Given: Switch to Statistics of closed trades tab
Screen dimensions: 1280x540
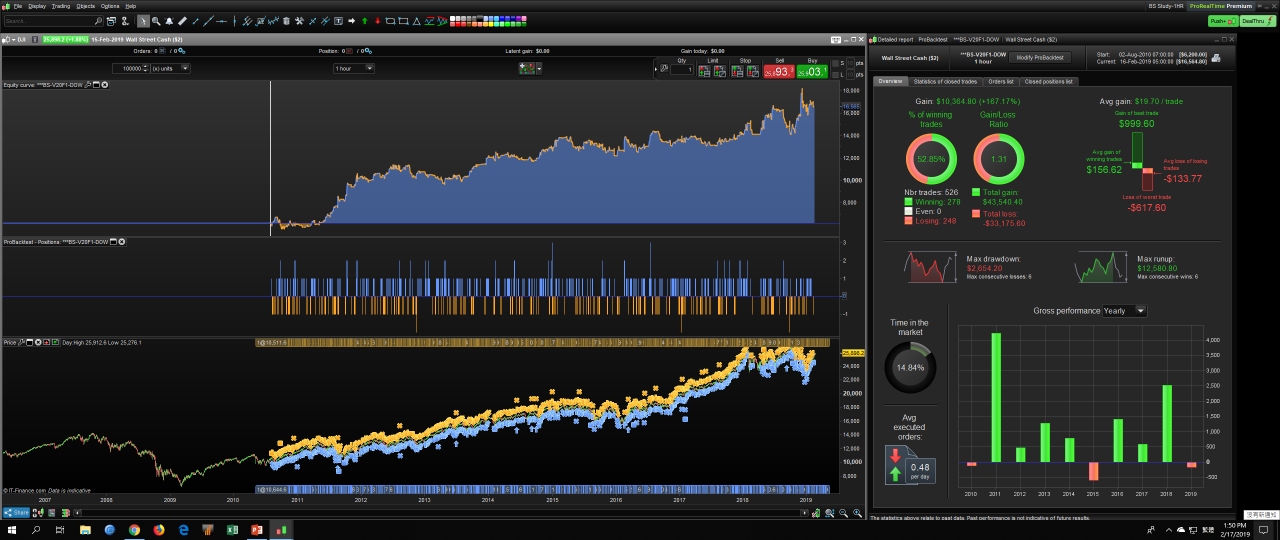Looking at the screenshot, I should 946,81.
